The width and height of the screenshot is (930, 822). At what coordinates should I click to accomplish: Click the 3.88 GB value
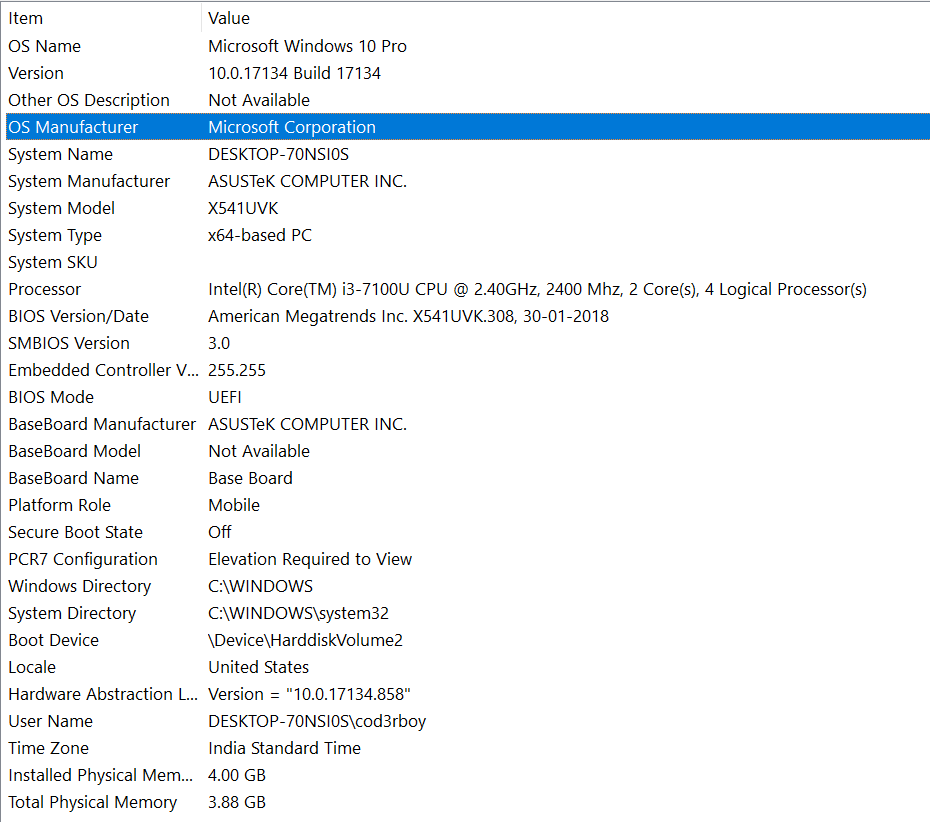pos(237,802)
